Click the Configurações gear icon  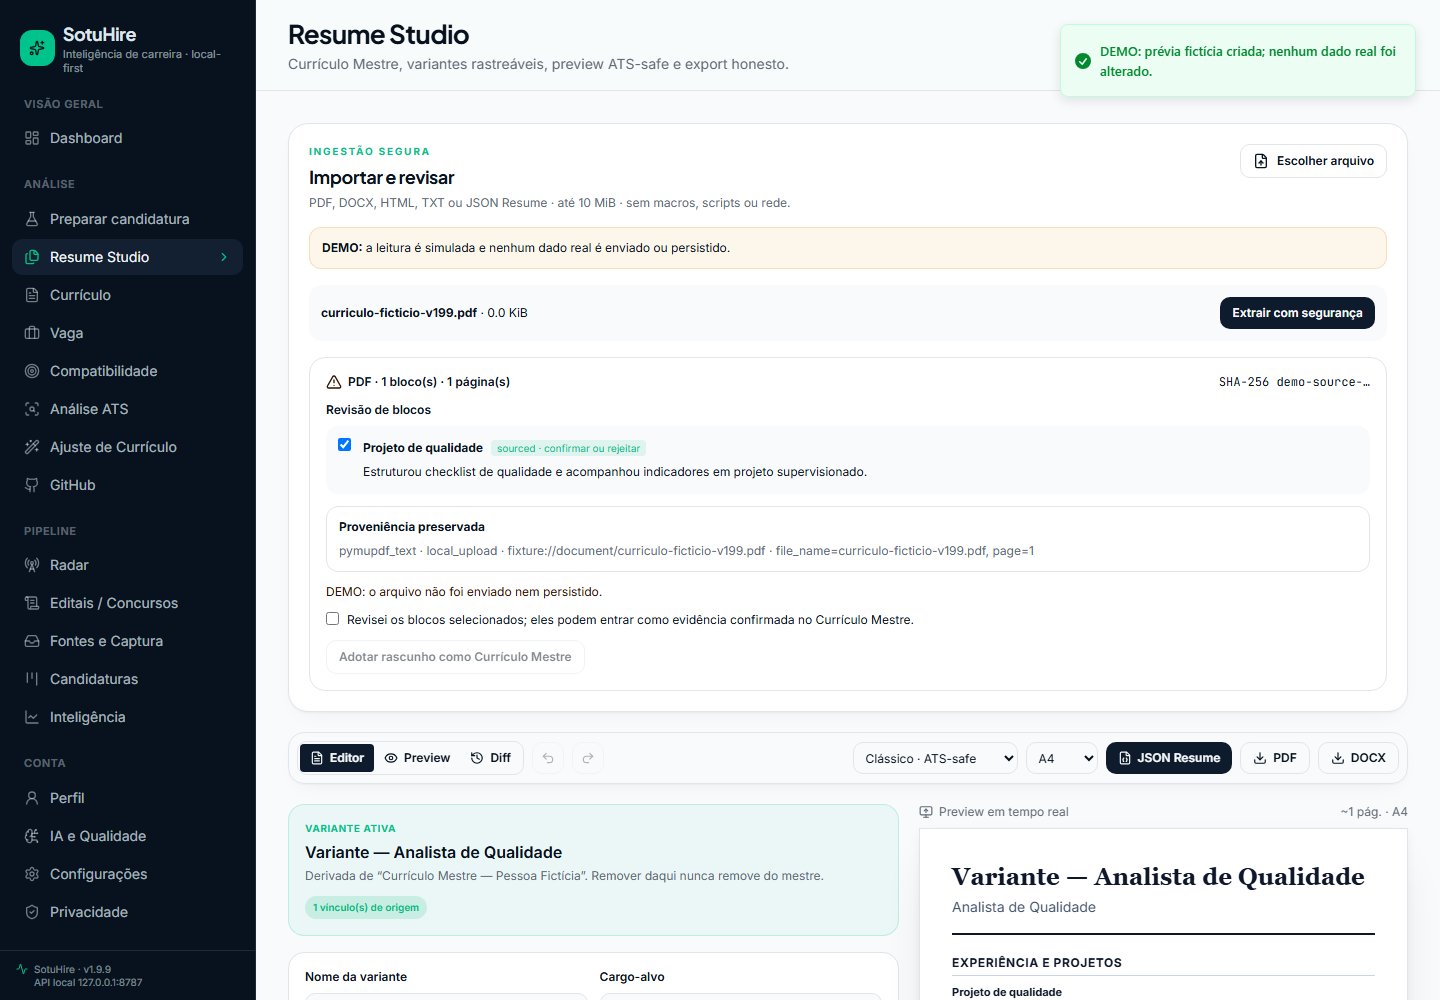[x=32, y=874]
